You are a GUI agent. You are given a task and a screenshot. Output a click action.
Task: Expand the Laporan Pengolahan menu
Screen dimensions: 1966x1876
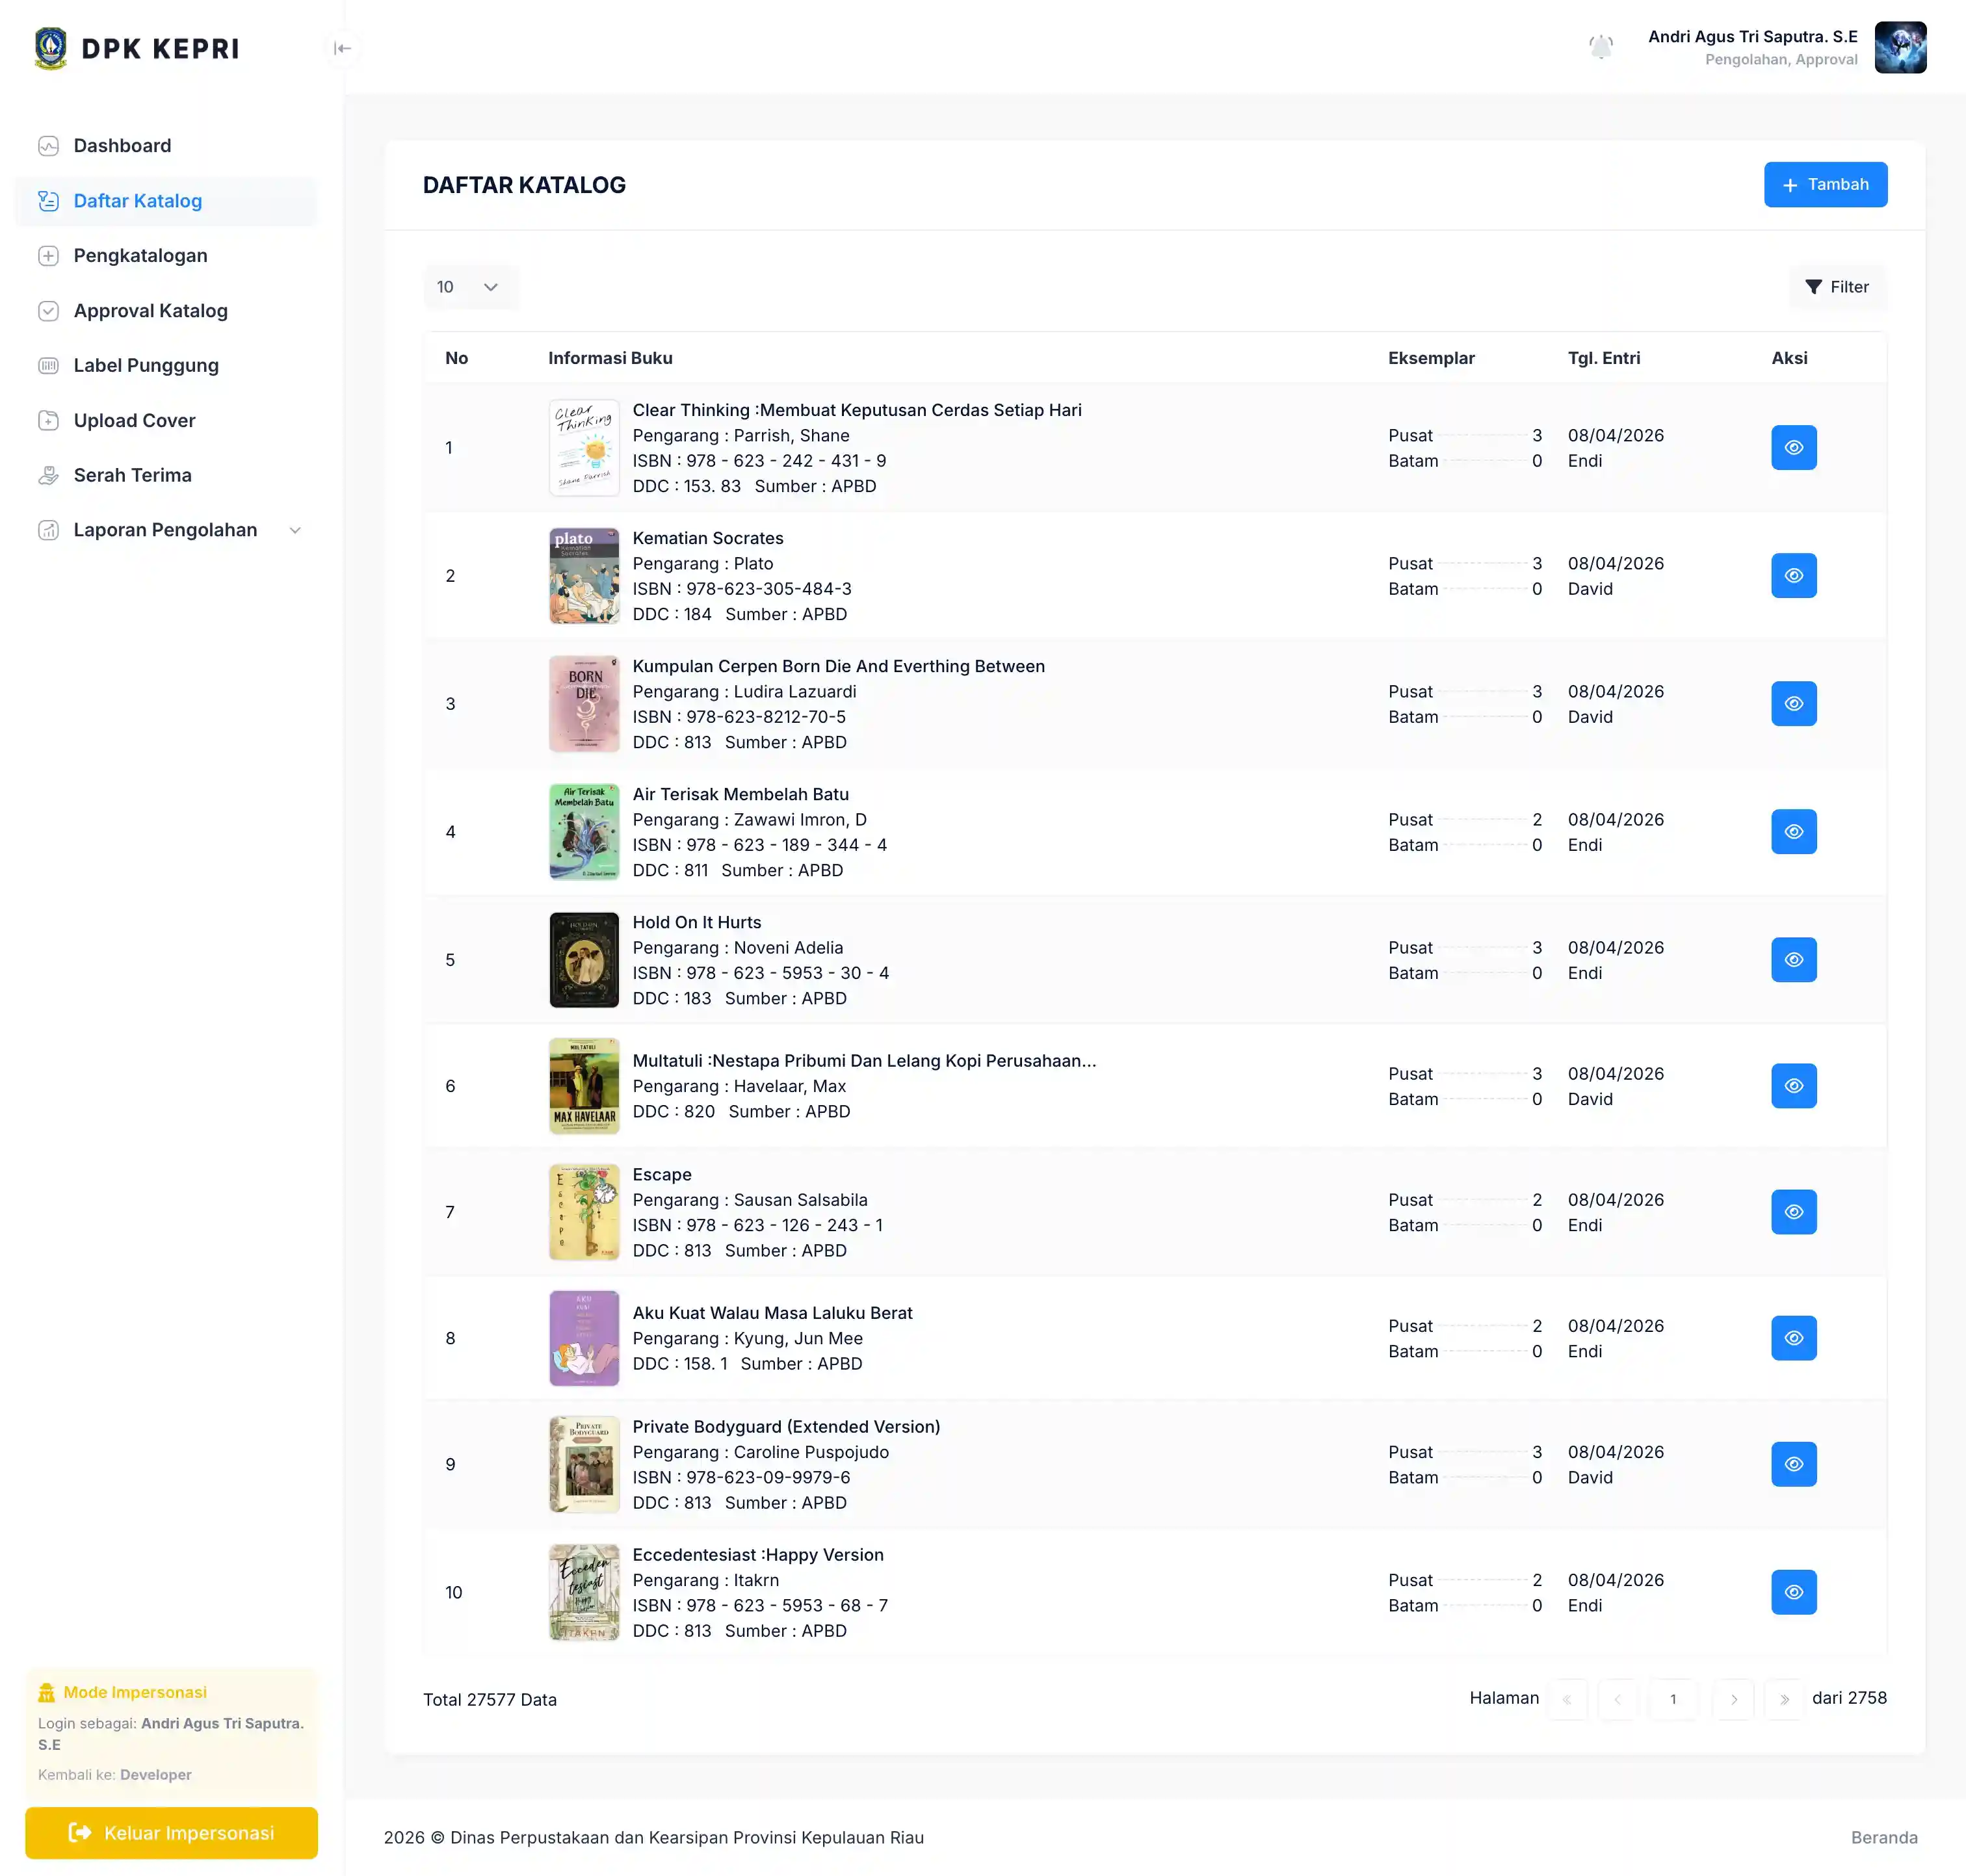[x=295, y=529]
